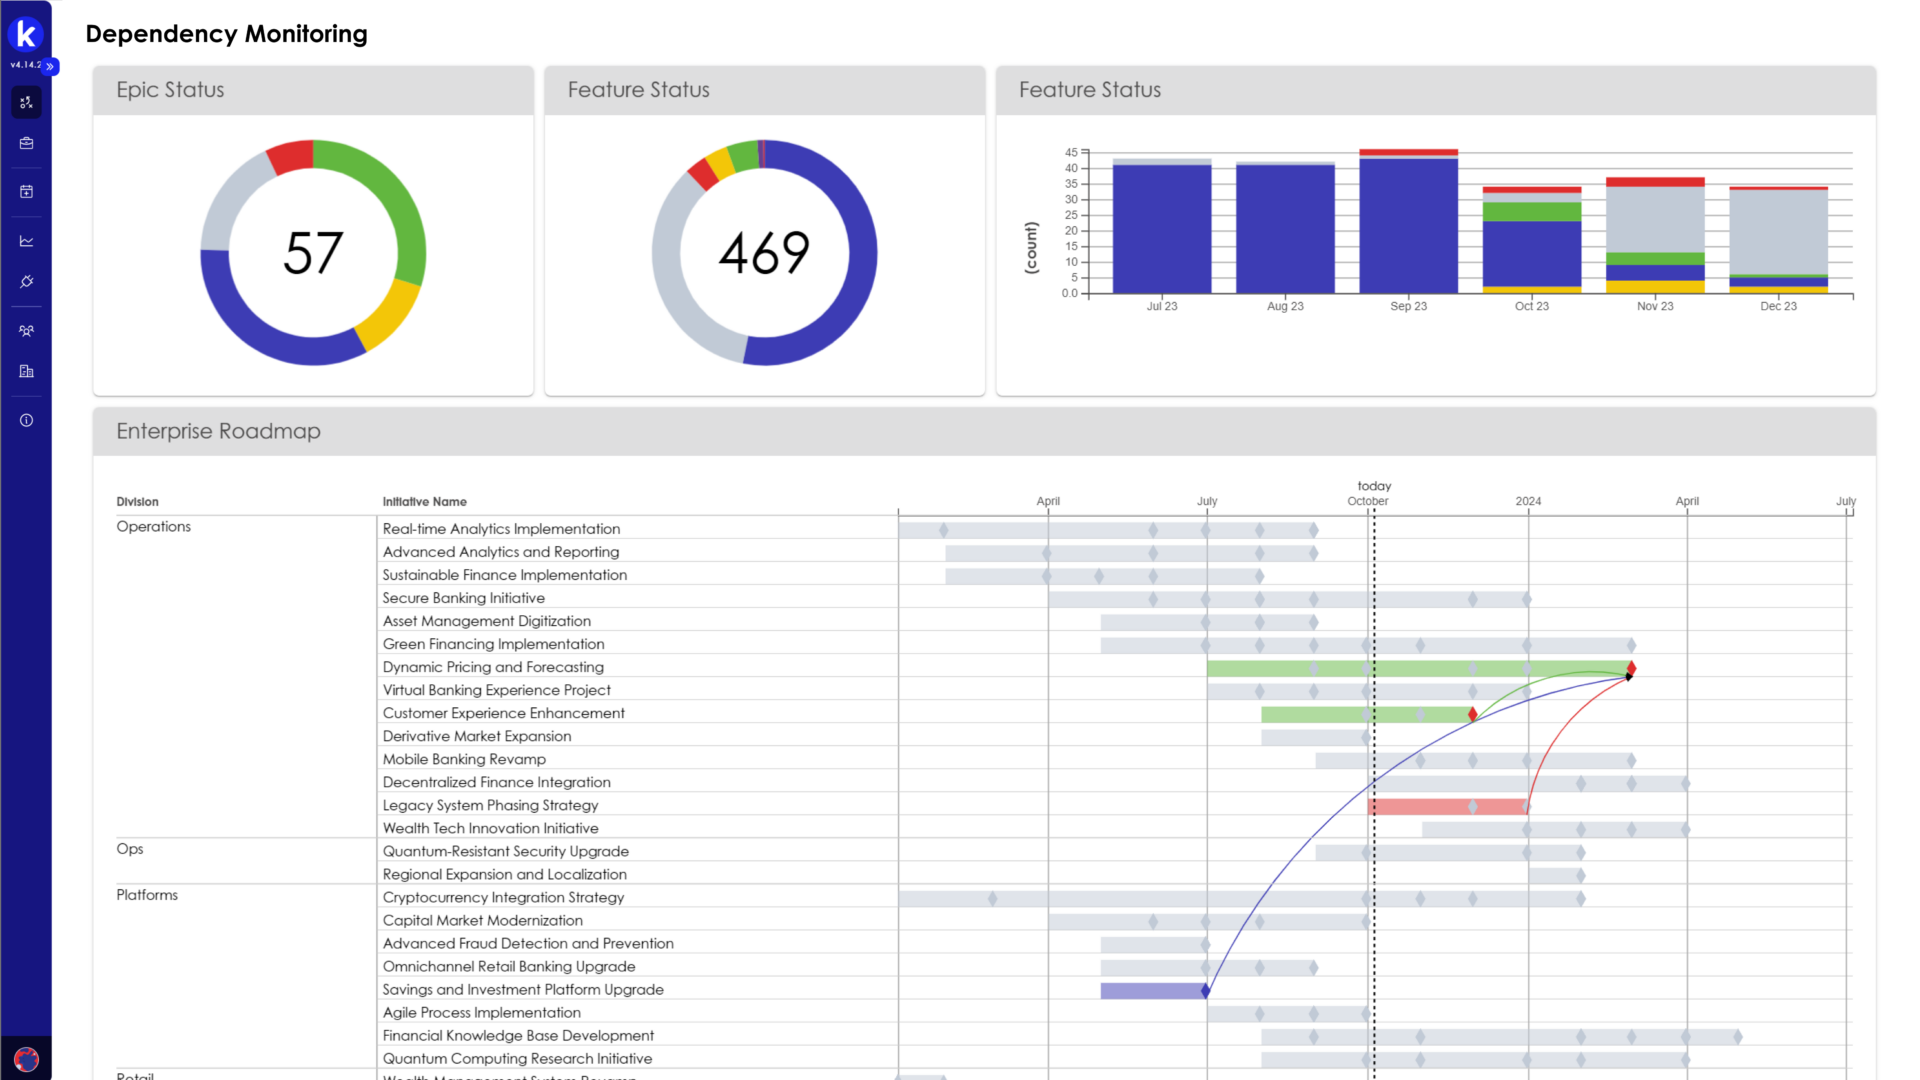Open the integrations plug icon
Screen dimensions: 1920x1080
[x=27, y=281]
